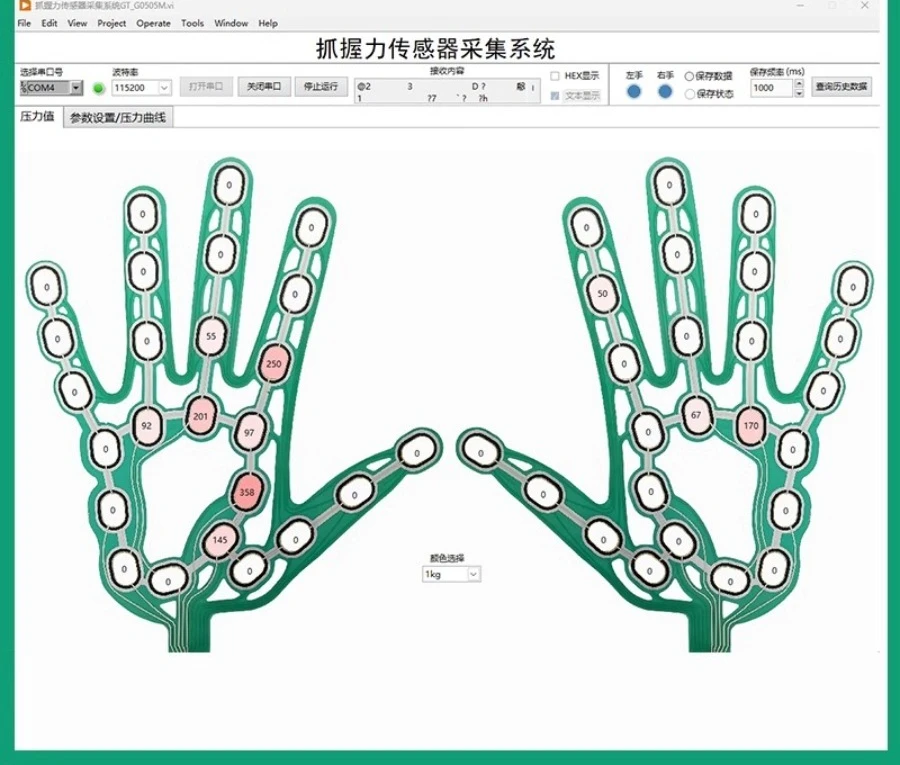Click the right-hand sensor reading 67

696,415
